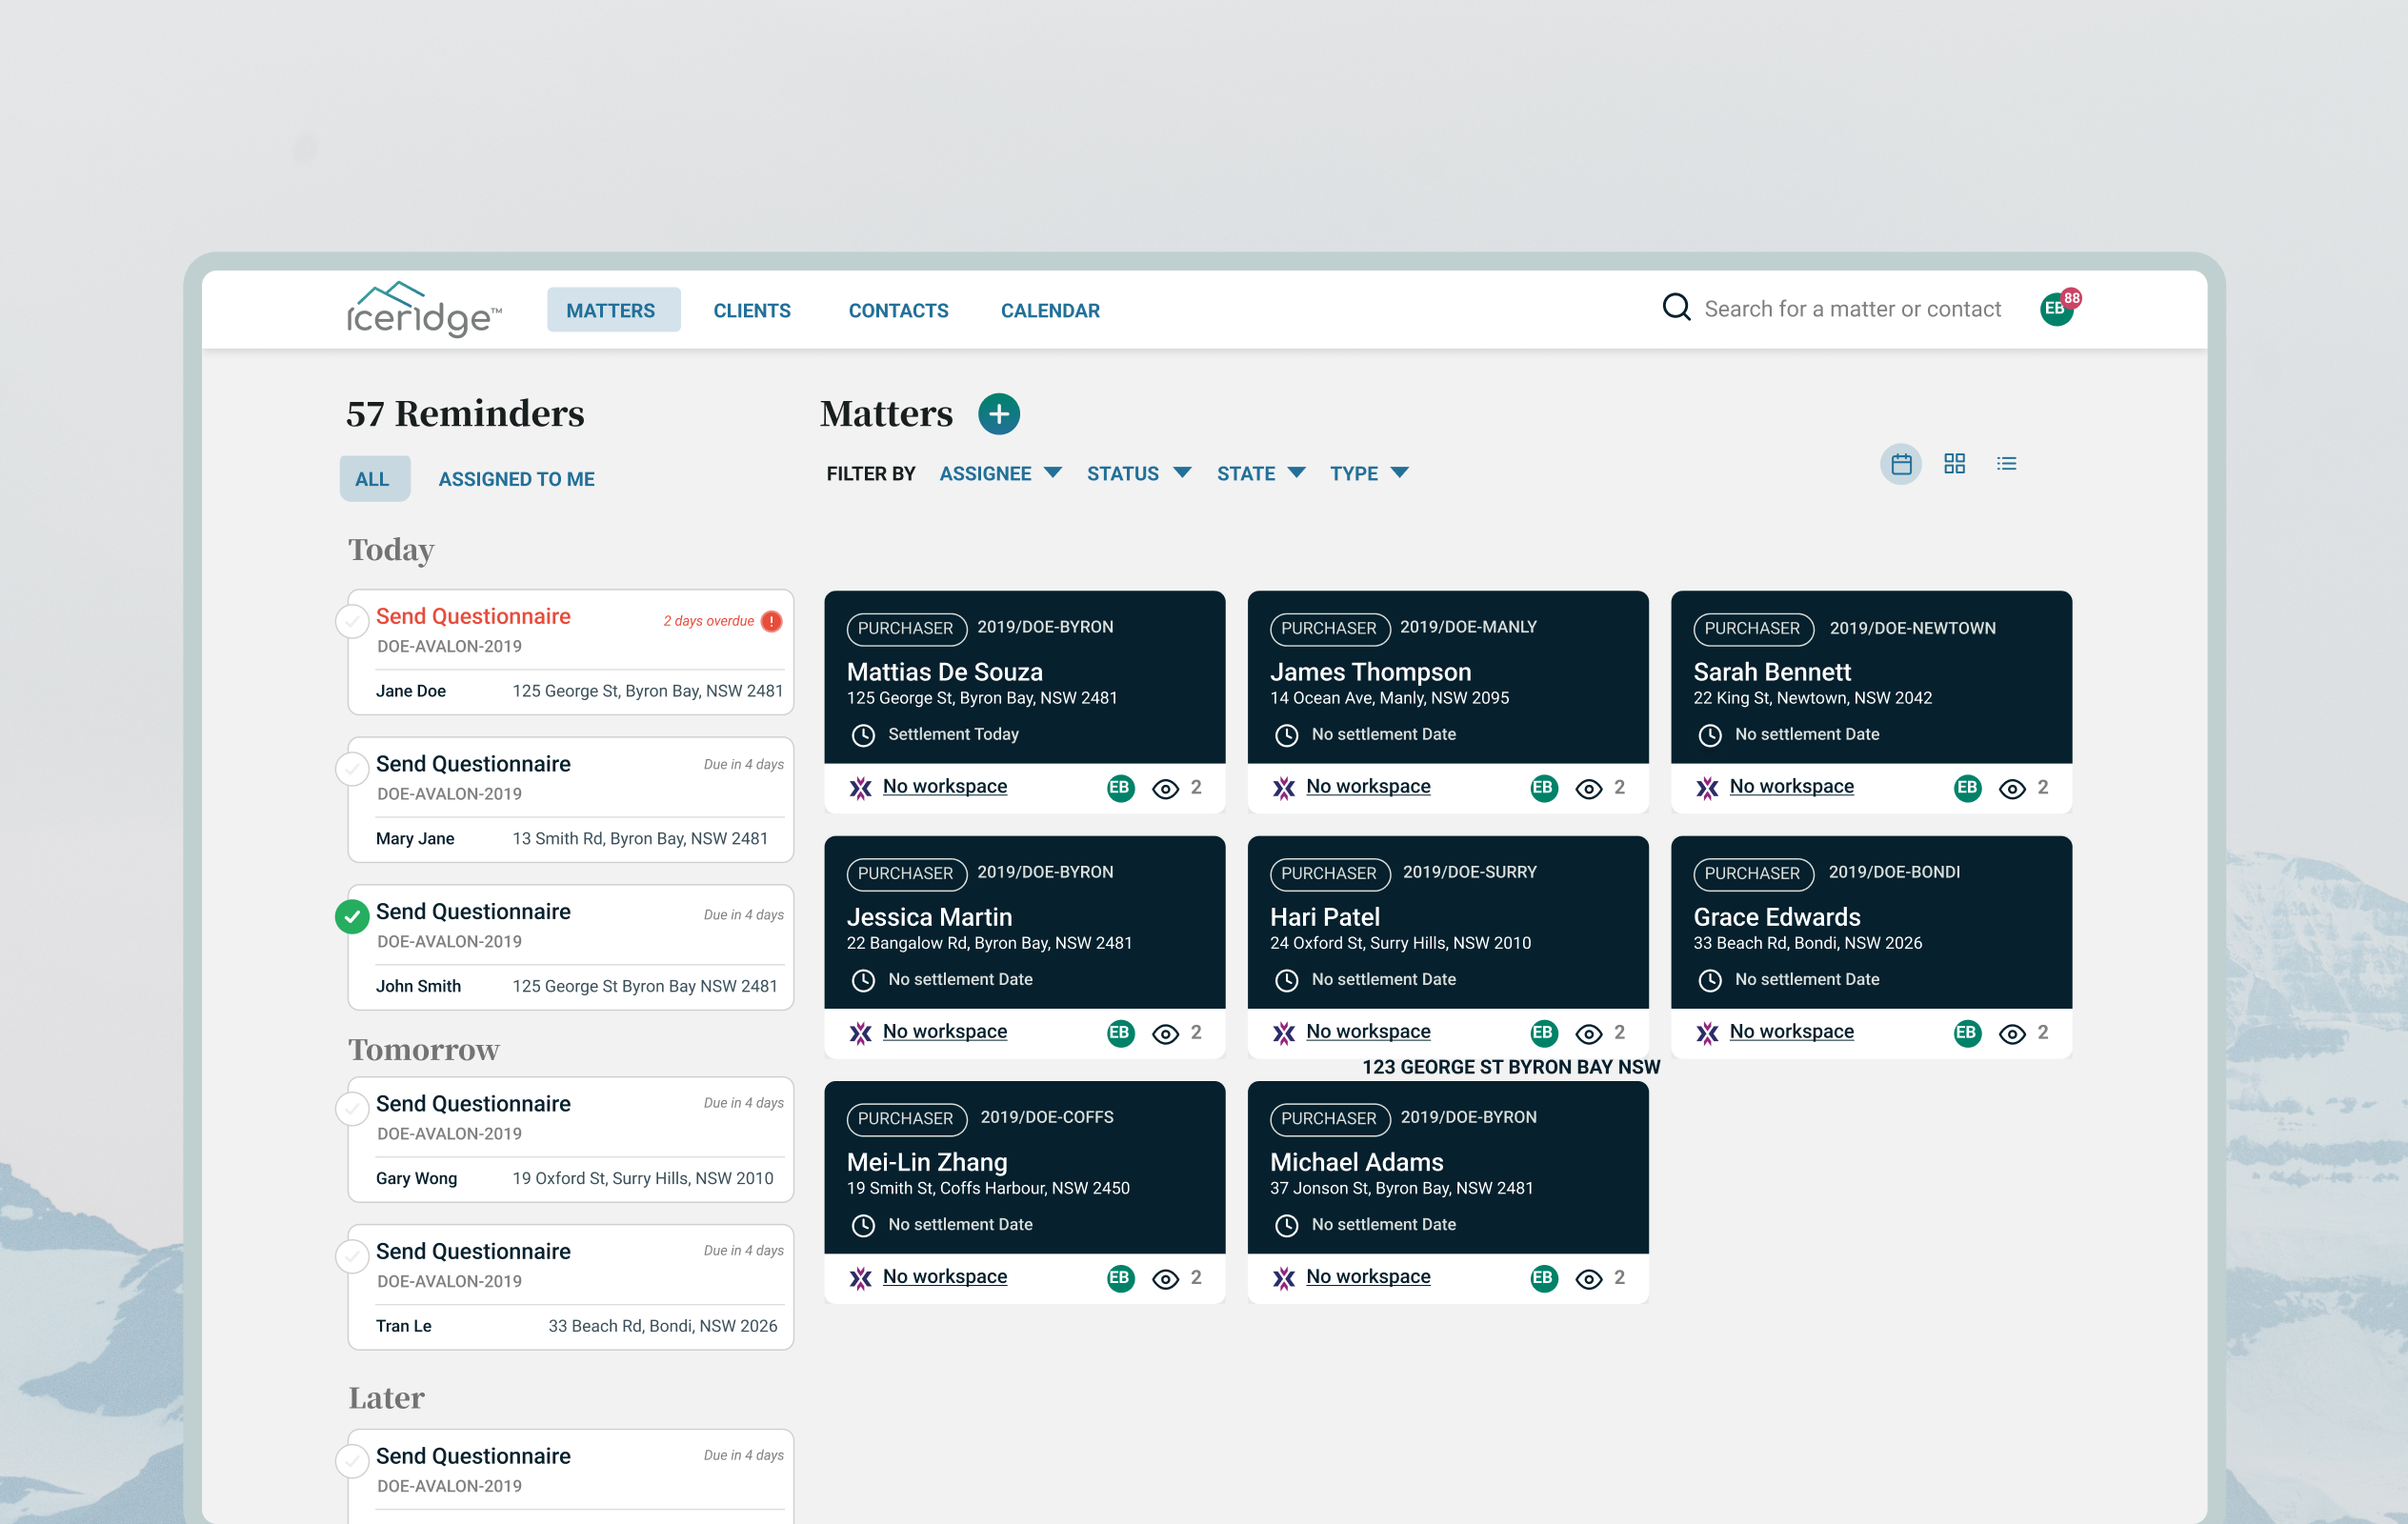Click the overdue alert icon on Jane Doe reminder
The height and width of the screenshot is (1524, 2408).
click(x=771, y=621)
